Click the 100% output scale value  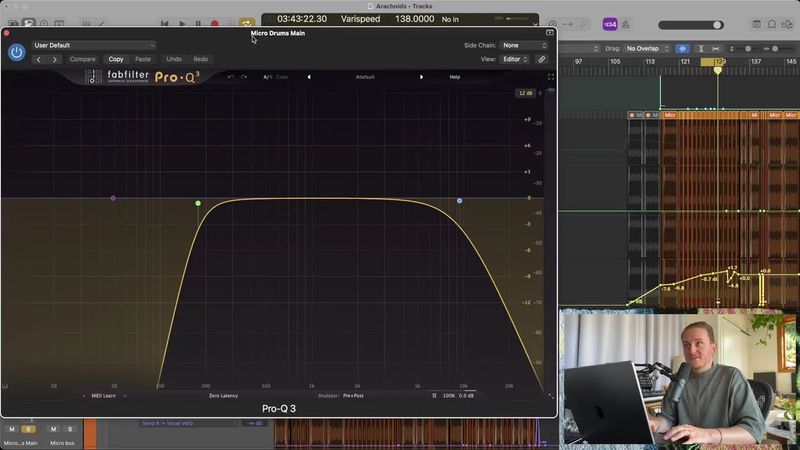point(448,396)
